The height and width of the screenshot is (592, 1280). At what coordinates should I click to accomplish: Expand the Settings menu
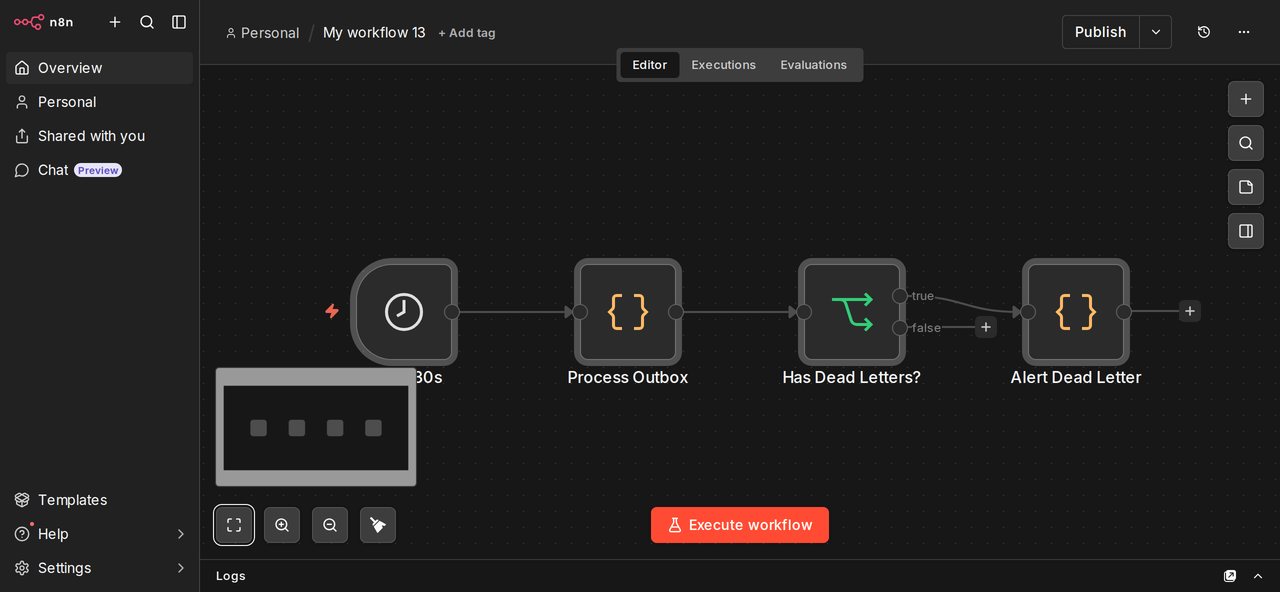pos(99,568)
